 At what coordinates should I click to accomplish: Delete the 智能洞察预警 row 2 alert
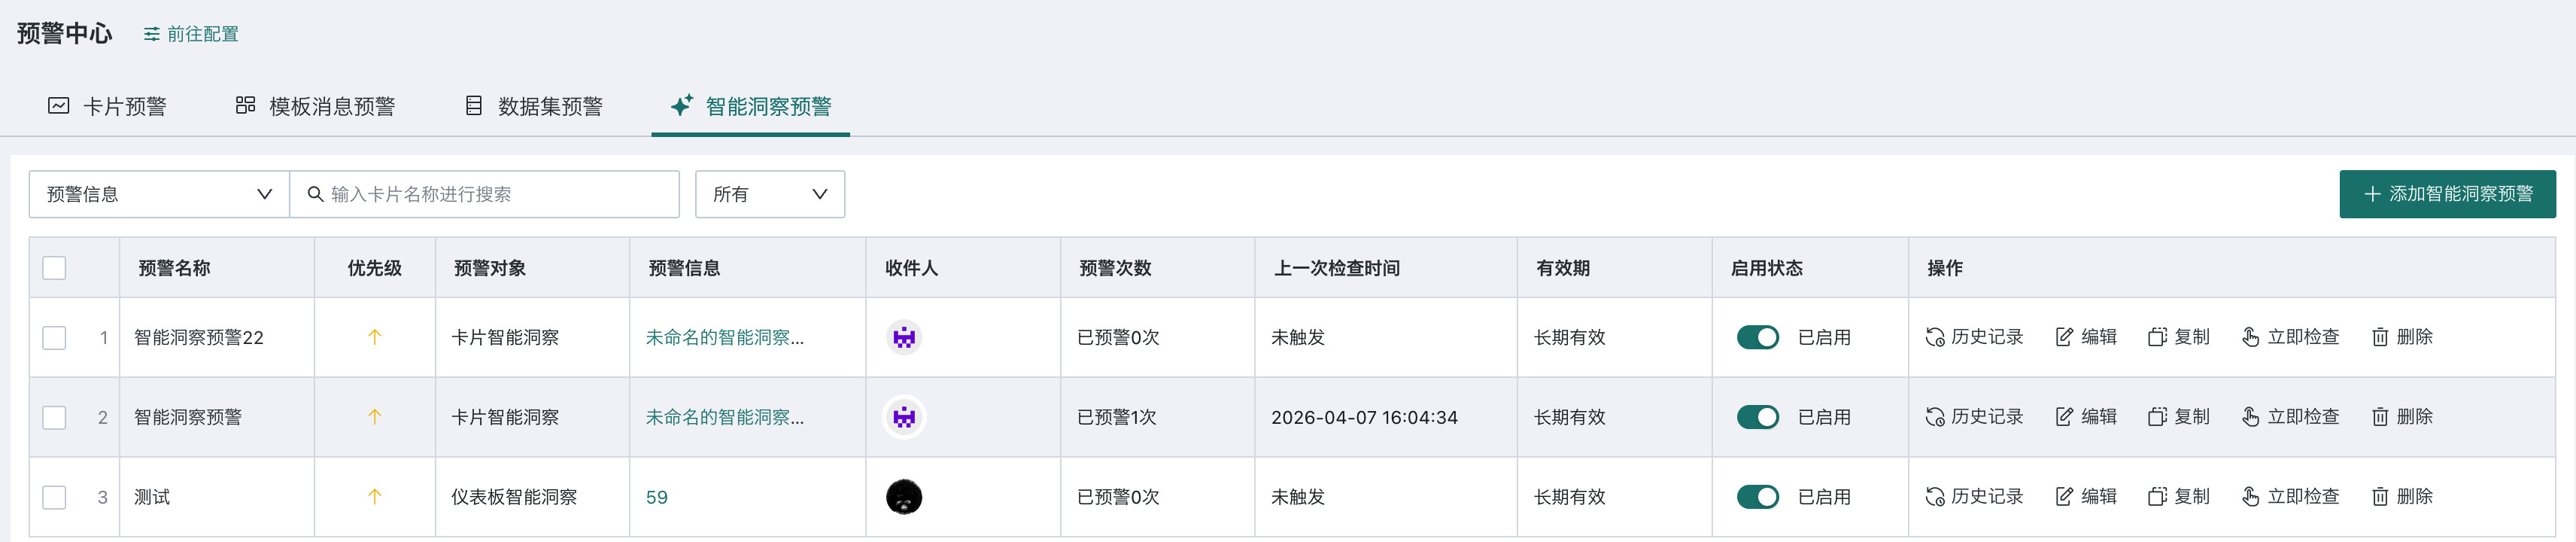click(x=2402, y=417)
